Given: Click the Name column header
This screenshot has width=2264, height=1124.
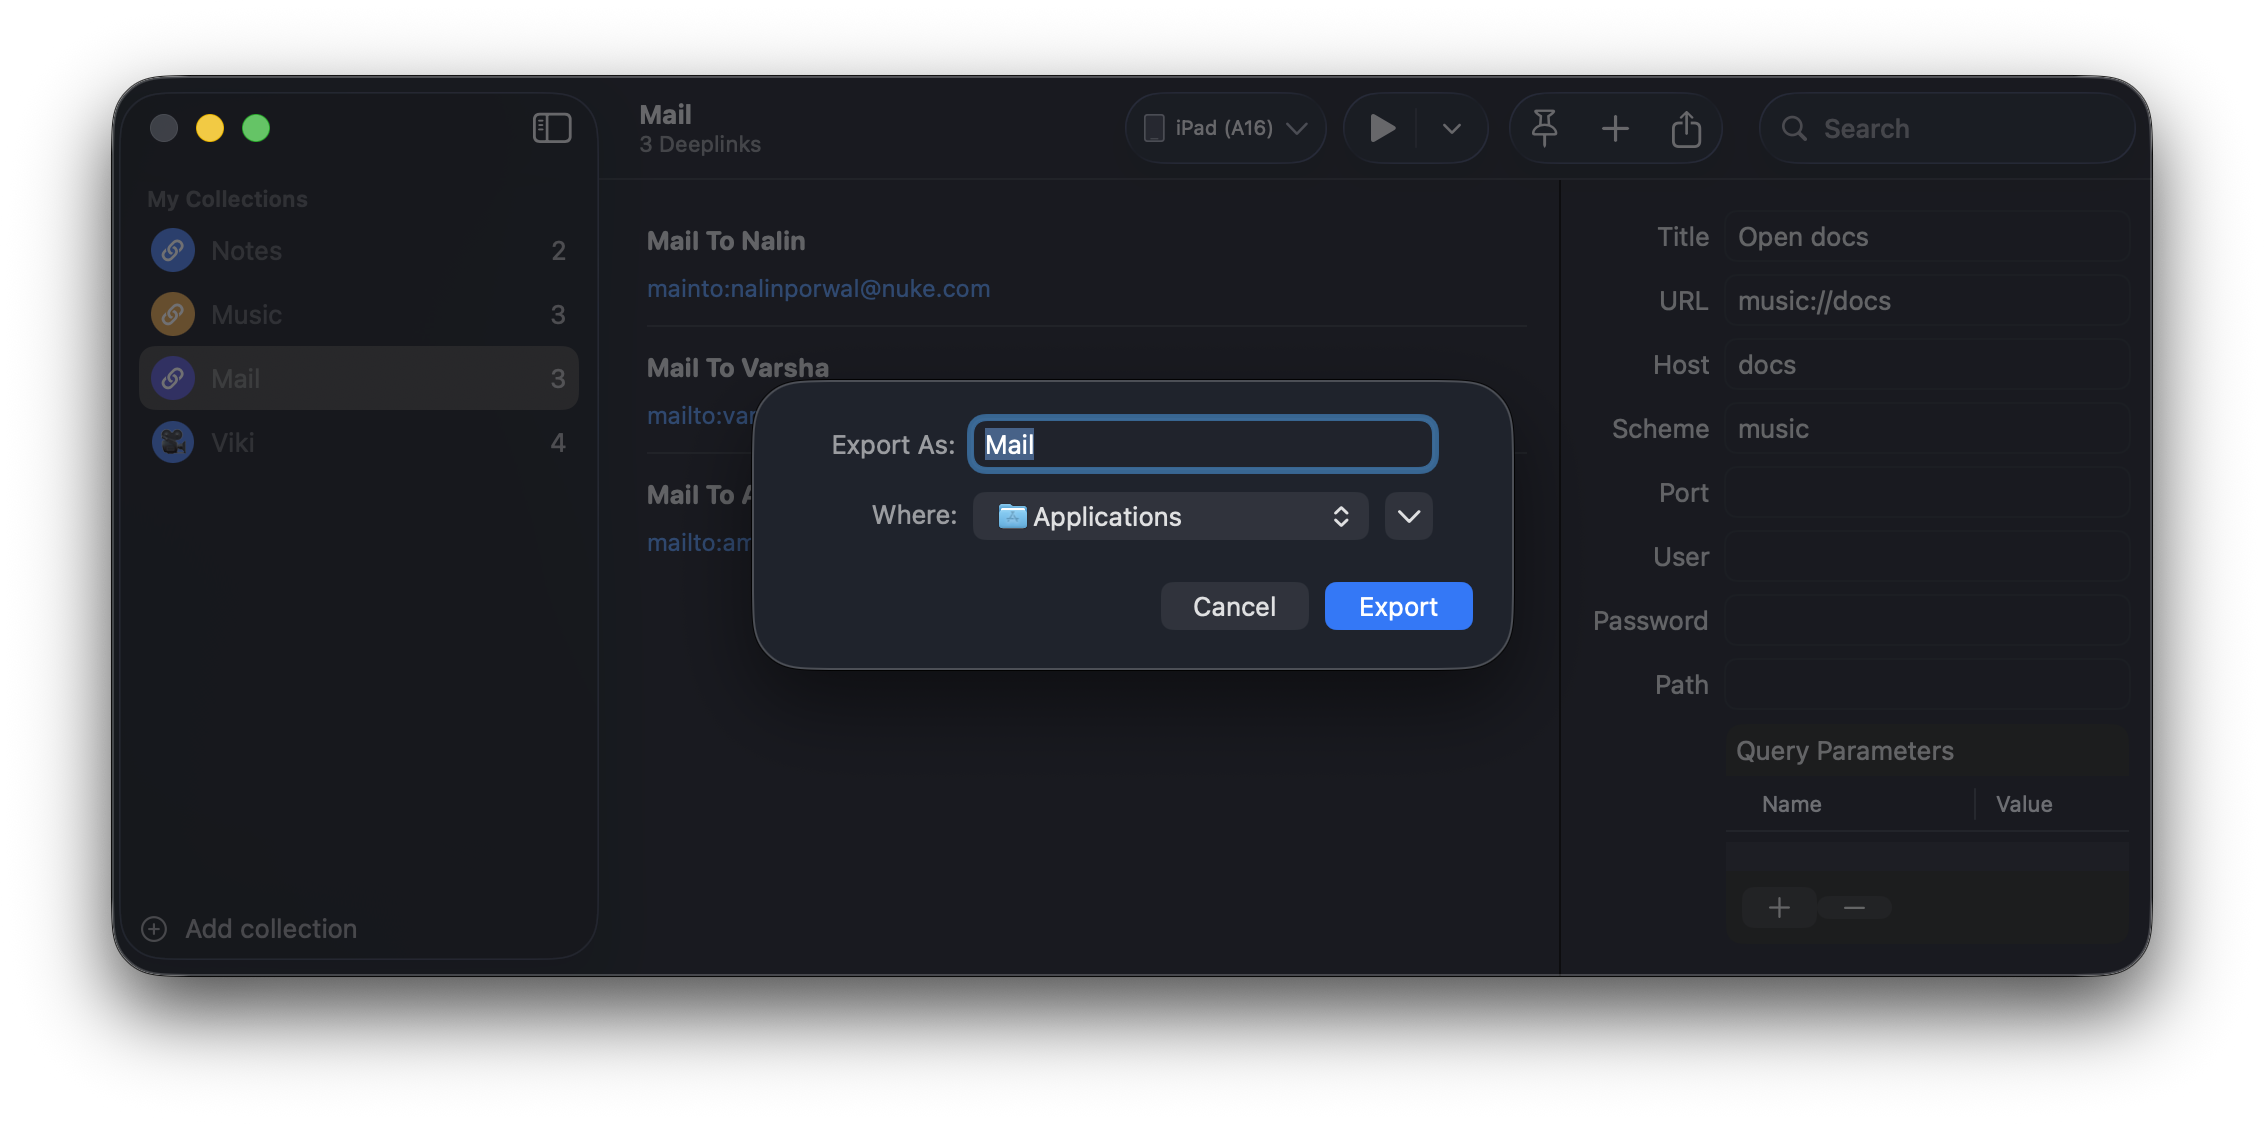Looking at the screenshot, I should 1791,804.
